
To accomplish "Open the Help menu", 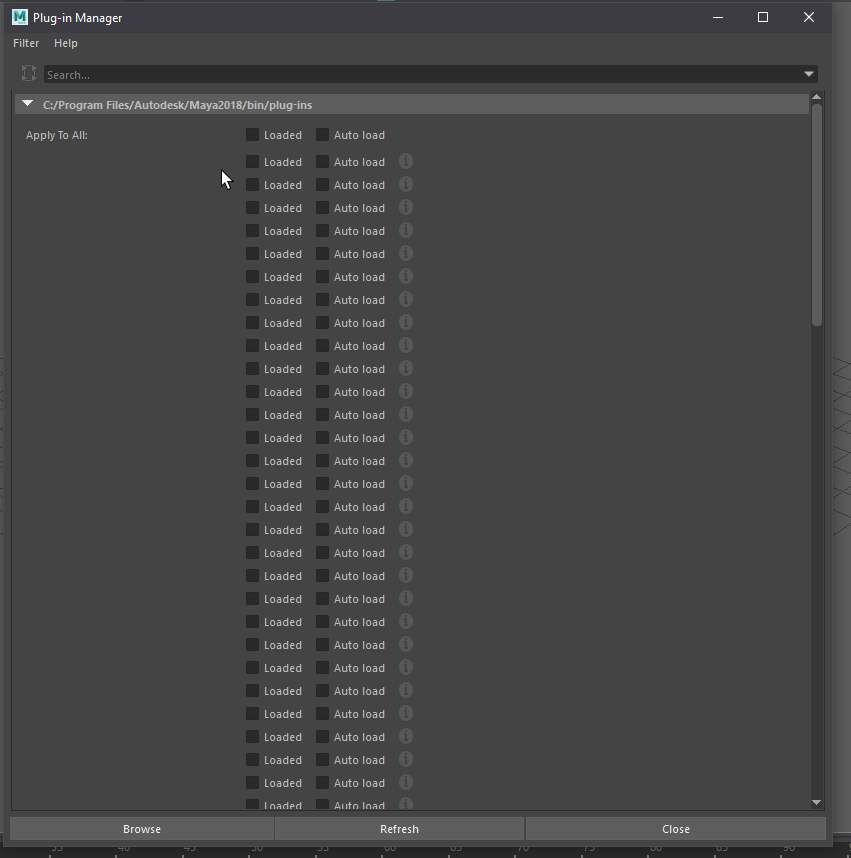I will [66, 43].
